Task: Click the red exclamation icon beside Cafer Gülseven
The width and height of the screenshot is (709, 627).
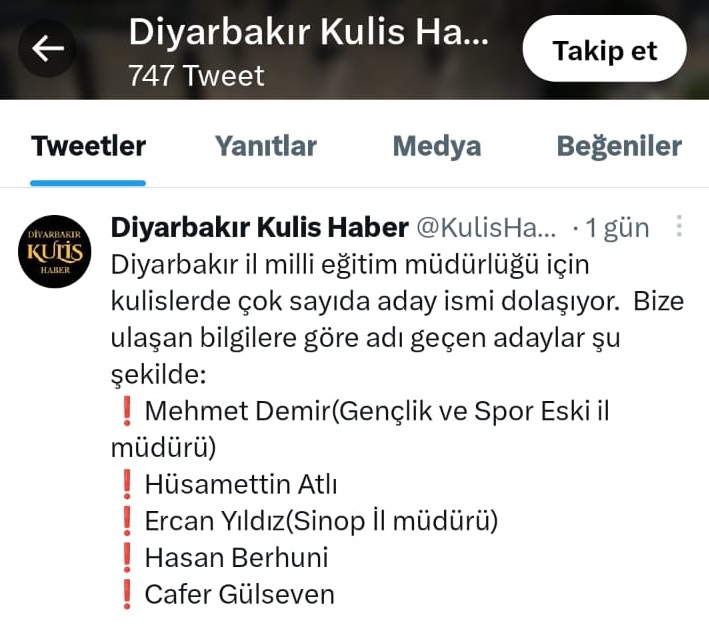Action: pyautogui.click(x=127, y=594)
